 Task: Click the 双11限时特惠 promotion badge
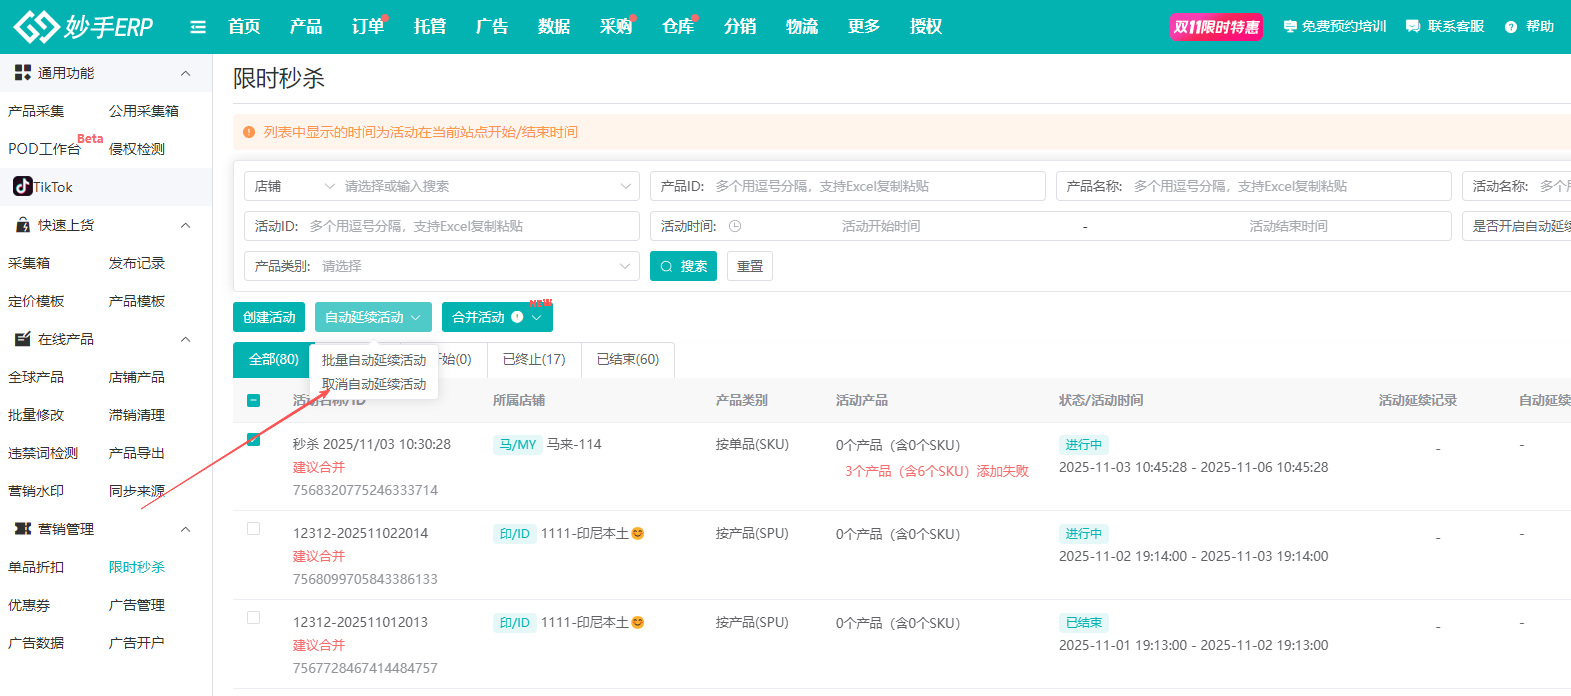[x=1216, y=27]
